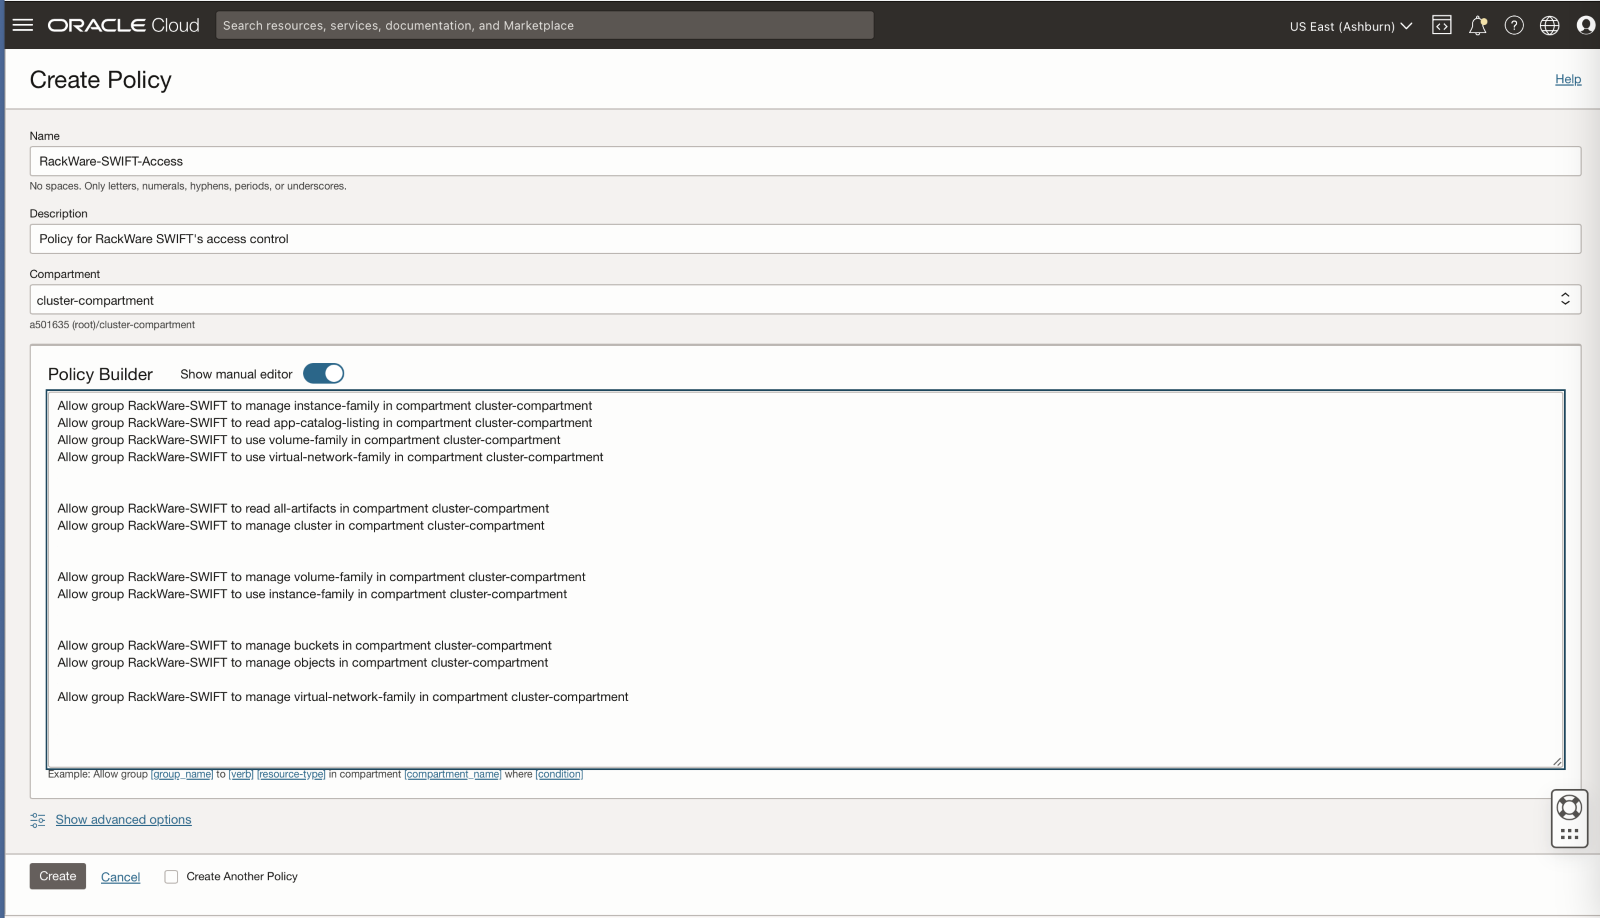1600x918 pixels.
Task: Click the Create Policy heading
Action: click(x=101, y=80)
